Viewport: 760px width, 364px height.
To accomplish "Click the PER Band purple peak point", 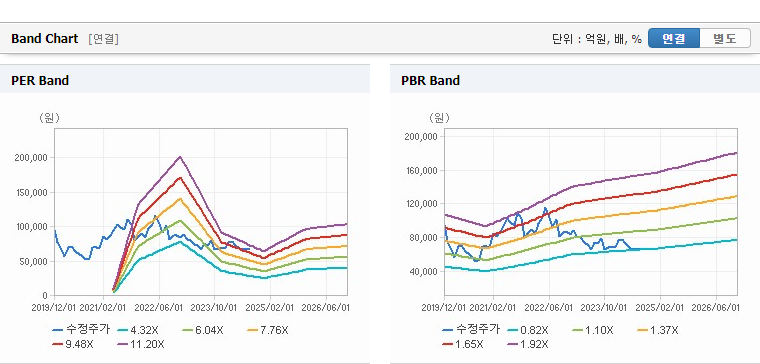I will pyautogui.click(x=180, y=157).
